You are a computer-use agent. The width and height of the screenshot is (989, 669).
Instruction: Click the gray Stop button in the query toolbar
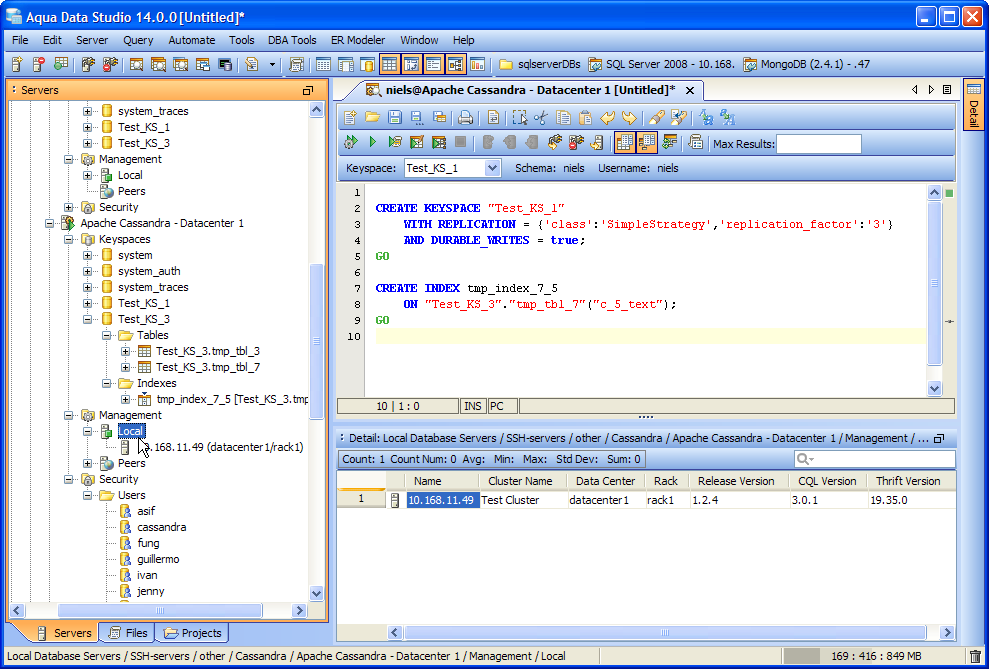pos(460,143)
